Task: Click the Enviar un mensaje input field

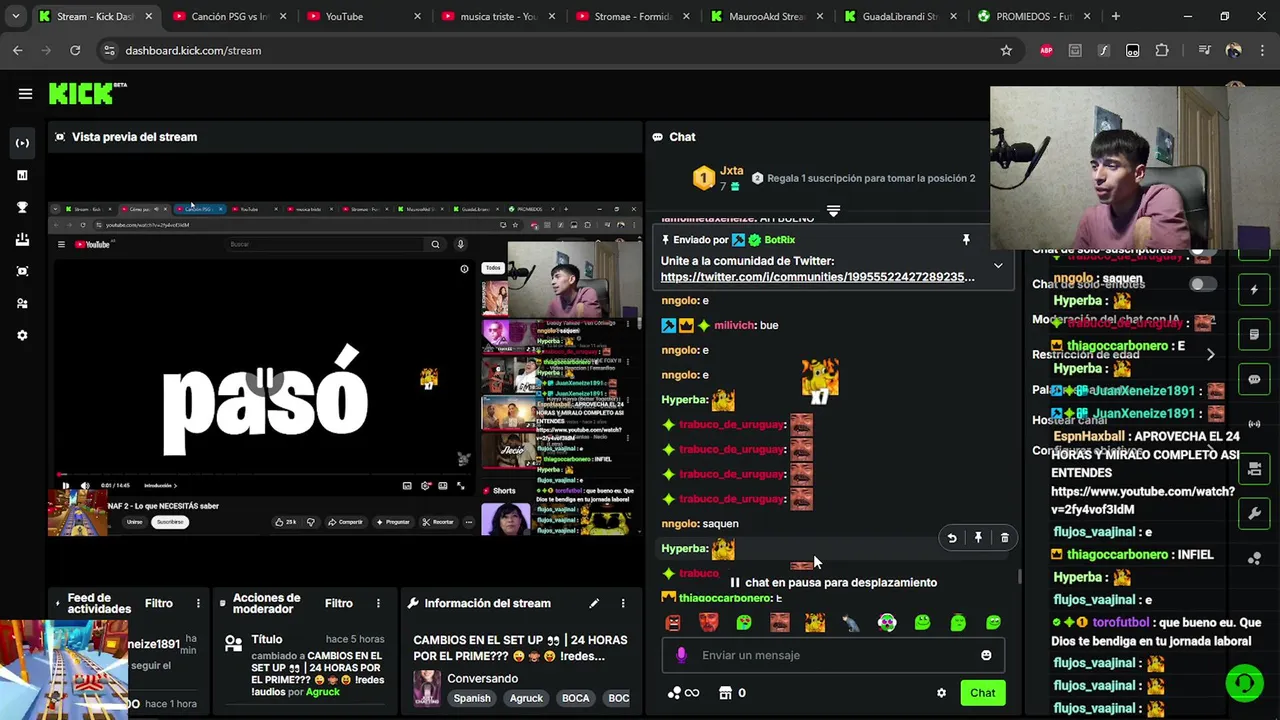Action: point(832,655)
